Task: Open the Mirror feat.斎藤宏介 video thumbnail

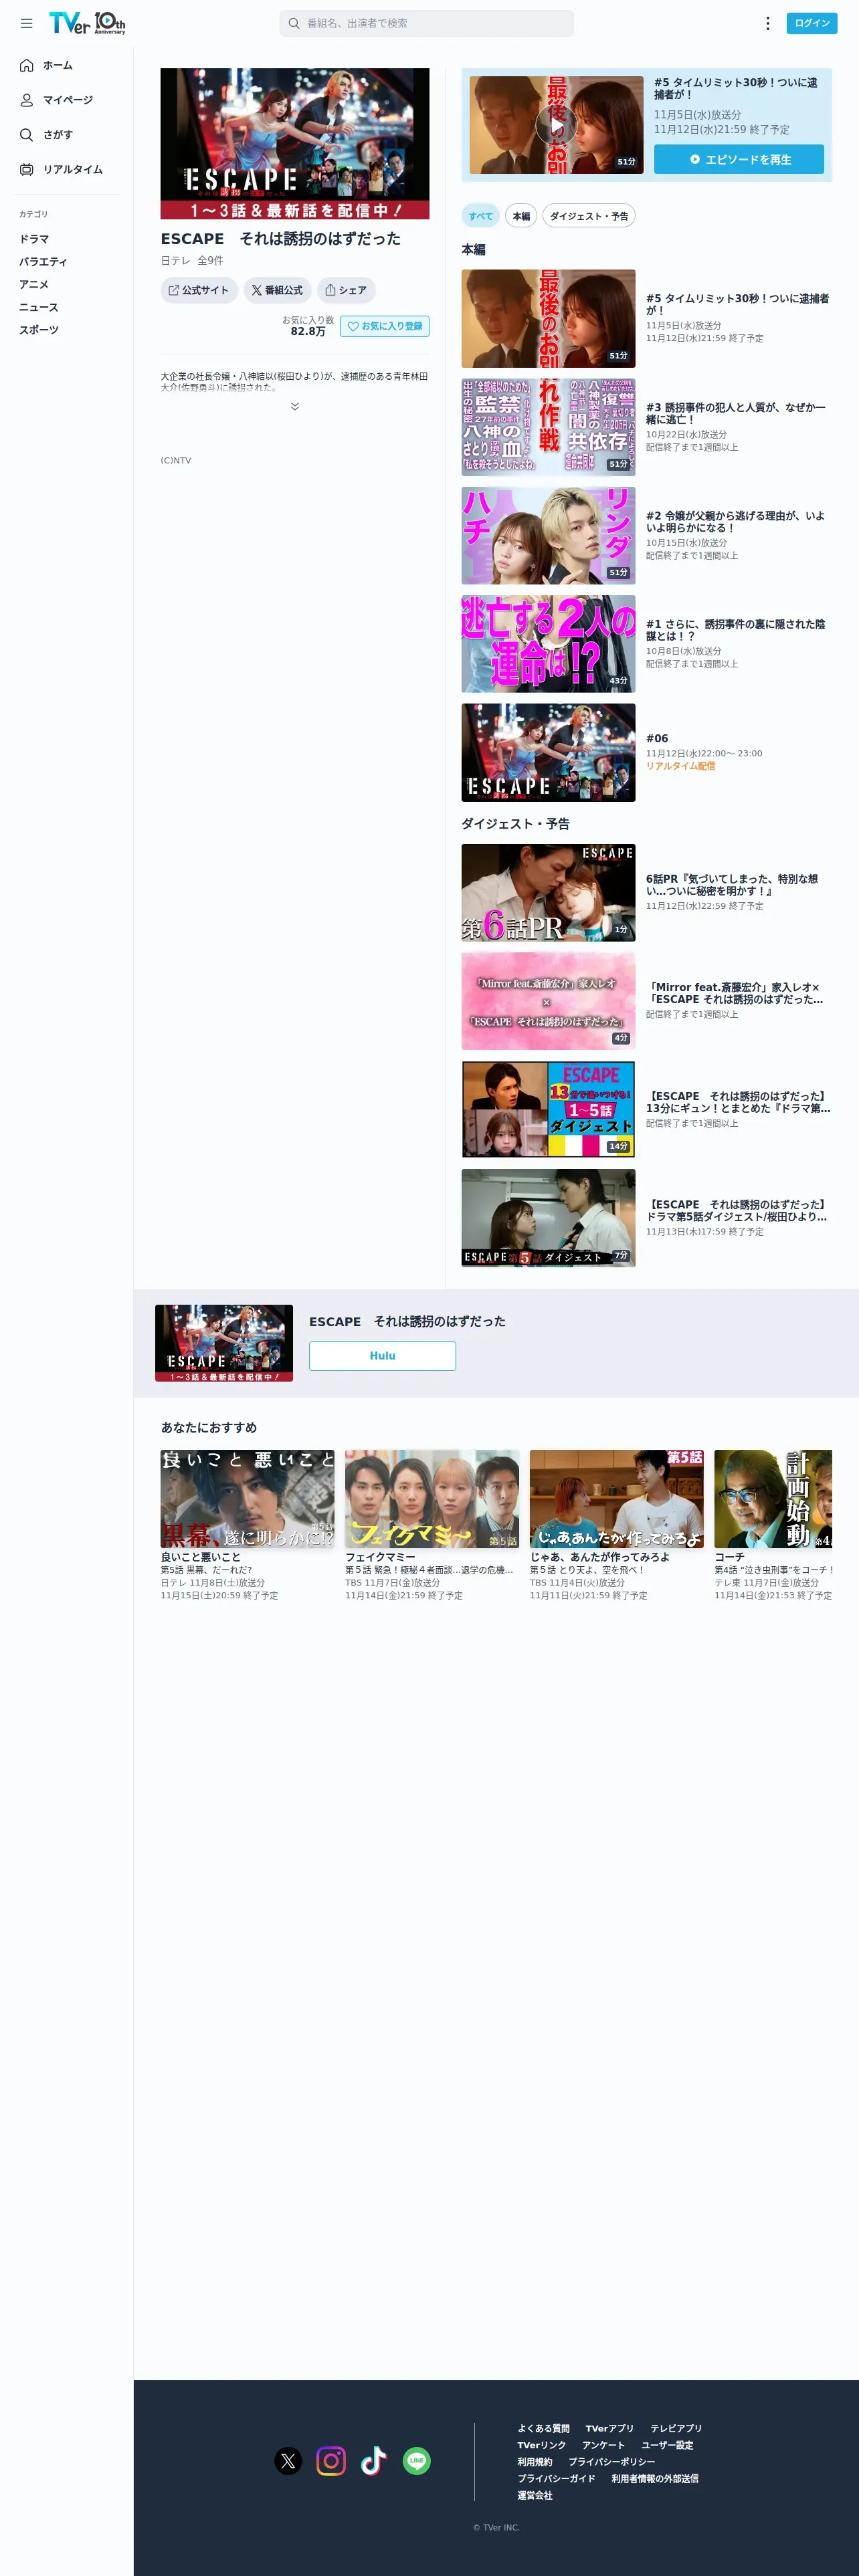Action: coord(548,1001)
